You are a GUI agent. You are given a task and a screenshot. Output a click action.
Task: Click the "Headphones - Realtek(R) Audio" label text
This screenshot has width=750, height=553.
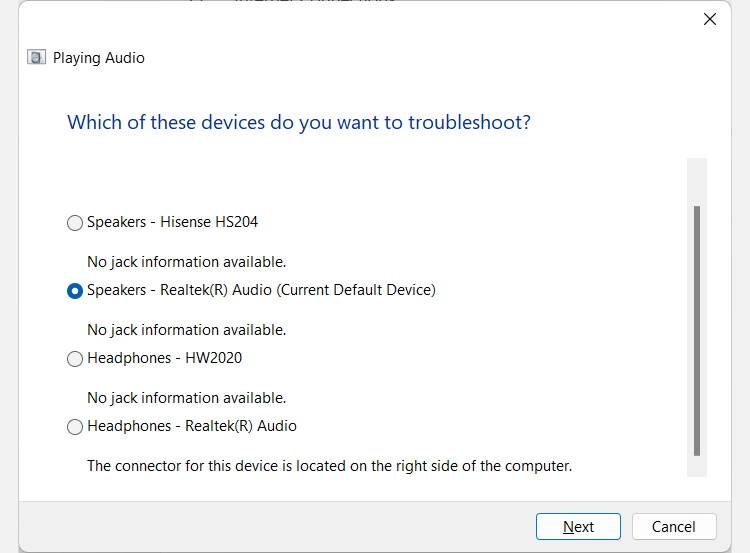coord(191,426)
